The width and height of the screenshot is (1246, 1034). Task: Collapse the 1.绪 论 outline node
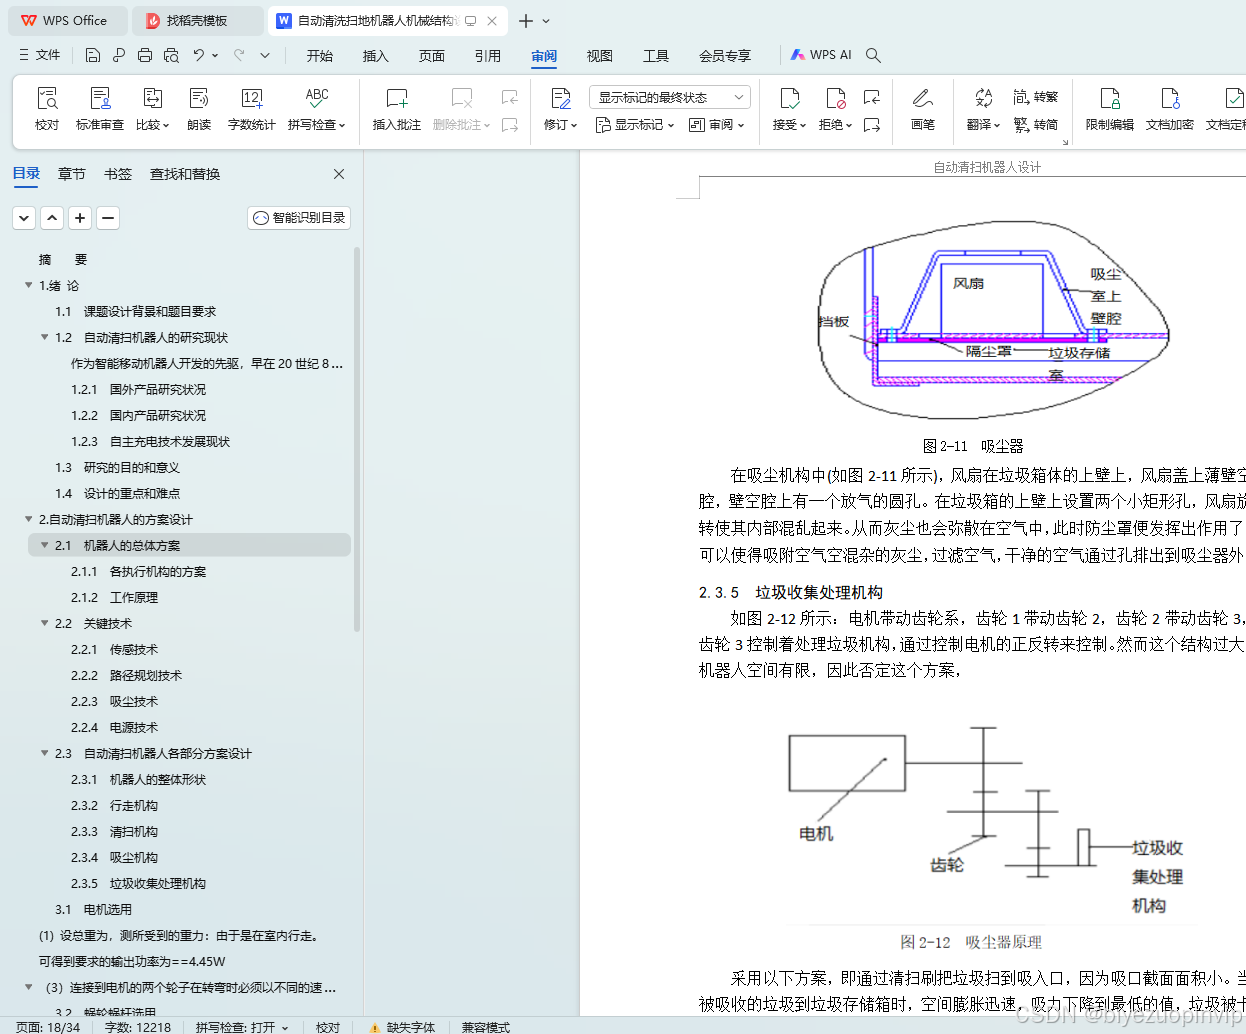tap(28, 285)
